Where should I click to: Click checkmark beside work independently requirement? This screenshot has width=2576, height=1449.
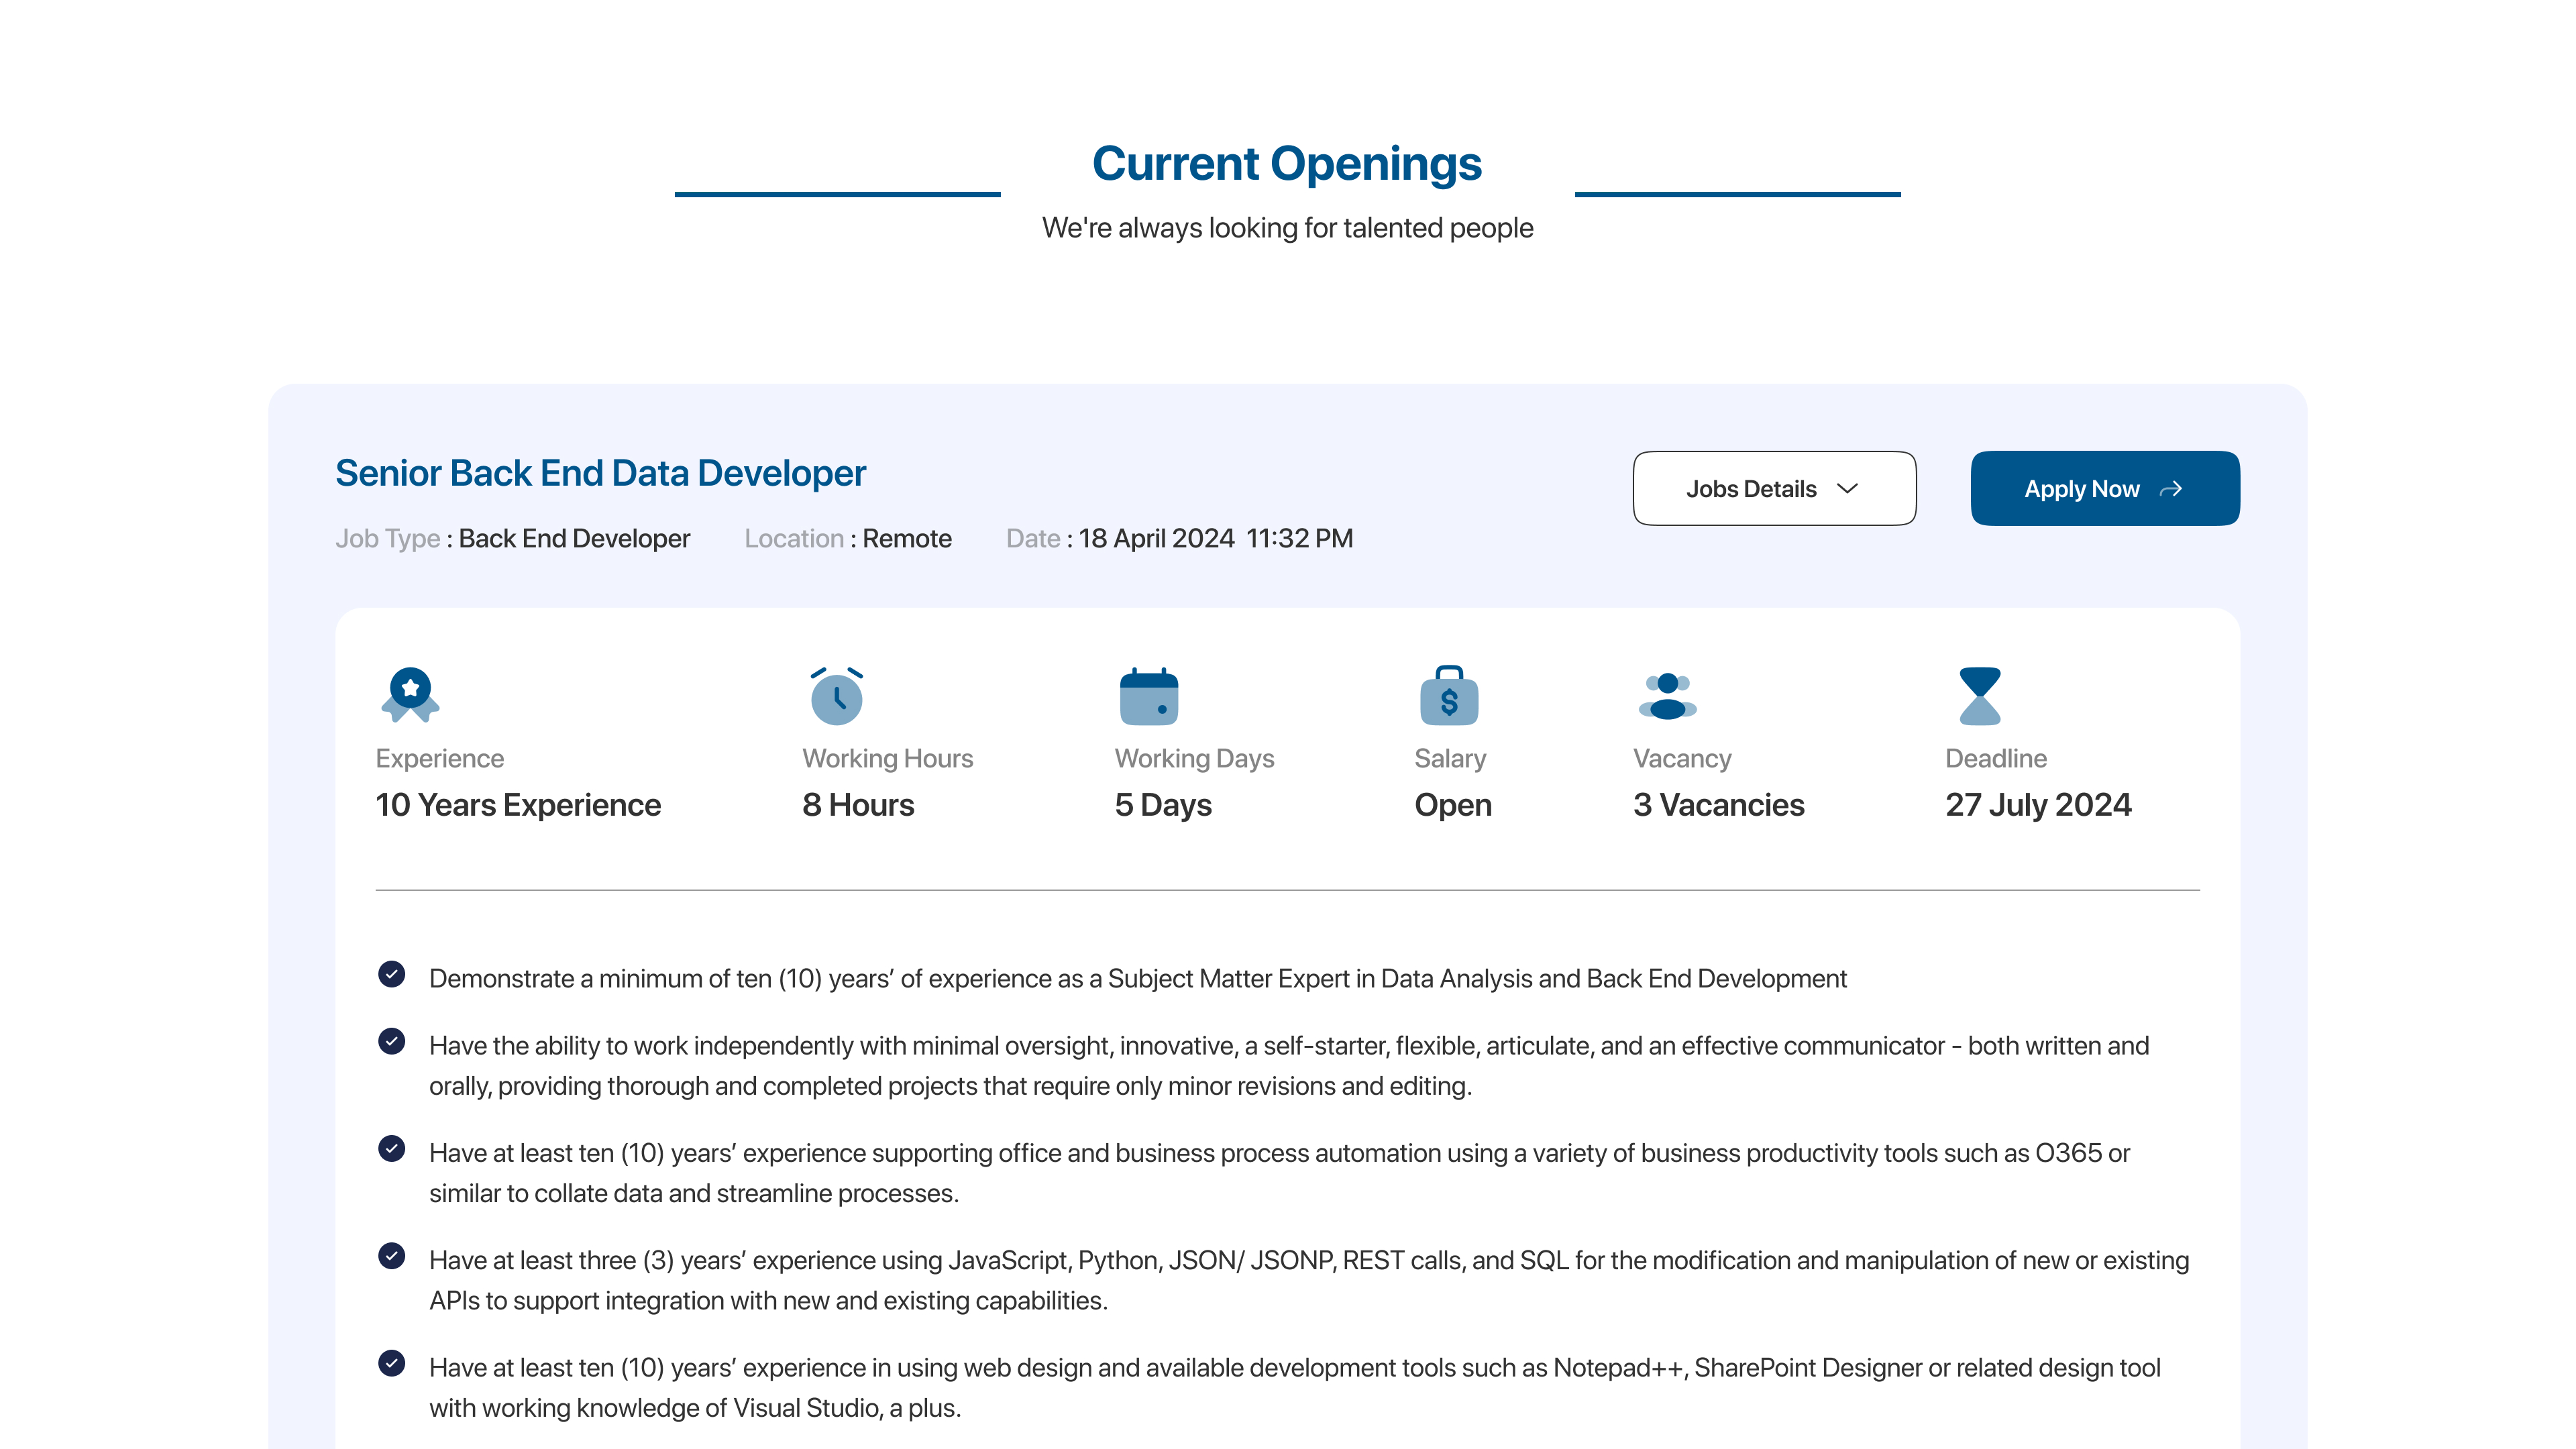(x=392, y=1041)
